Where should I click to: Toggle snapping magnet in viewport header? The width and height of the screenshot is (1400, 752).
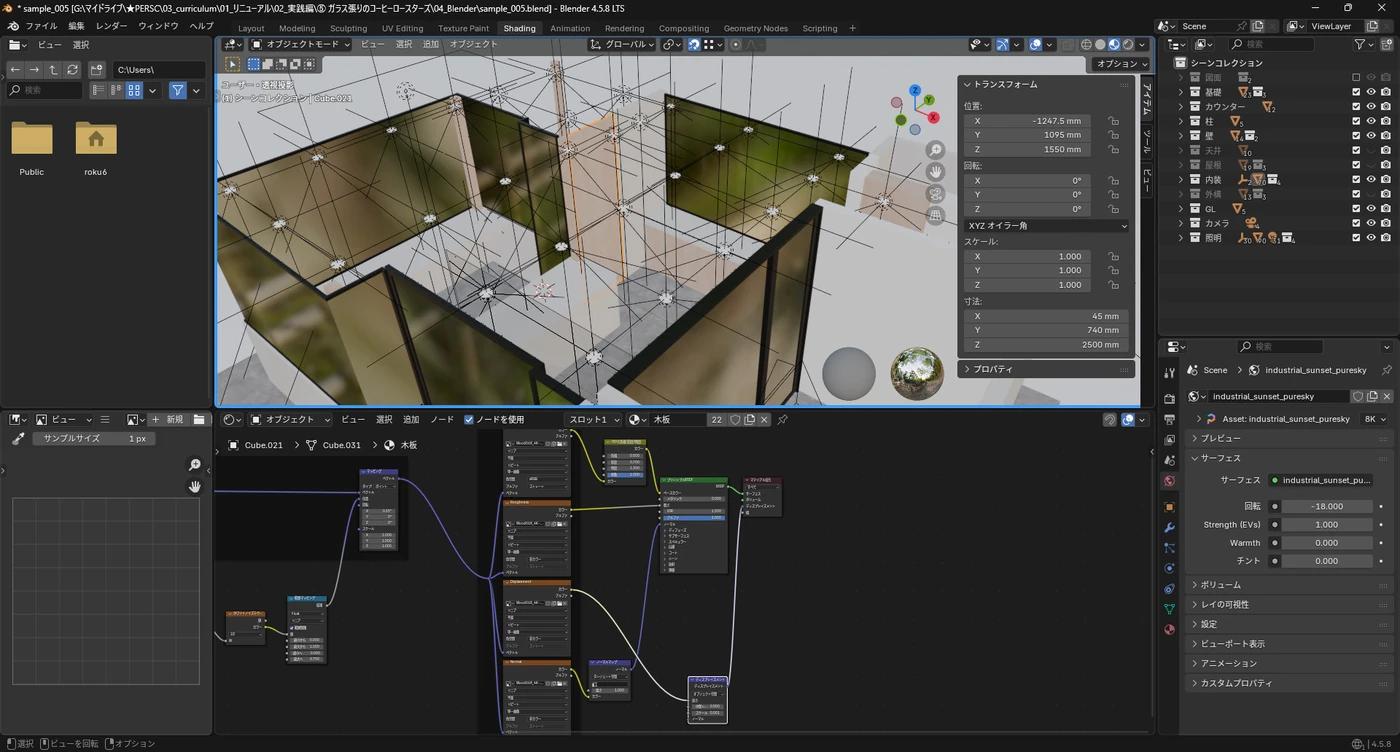coord(693,44)
